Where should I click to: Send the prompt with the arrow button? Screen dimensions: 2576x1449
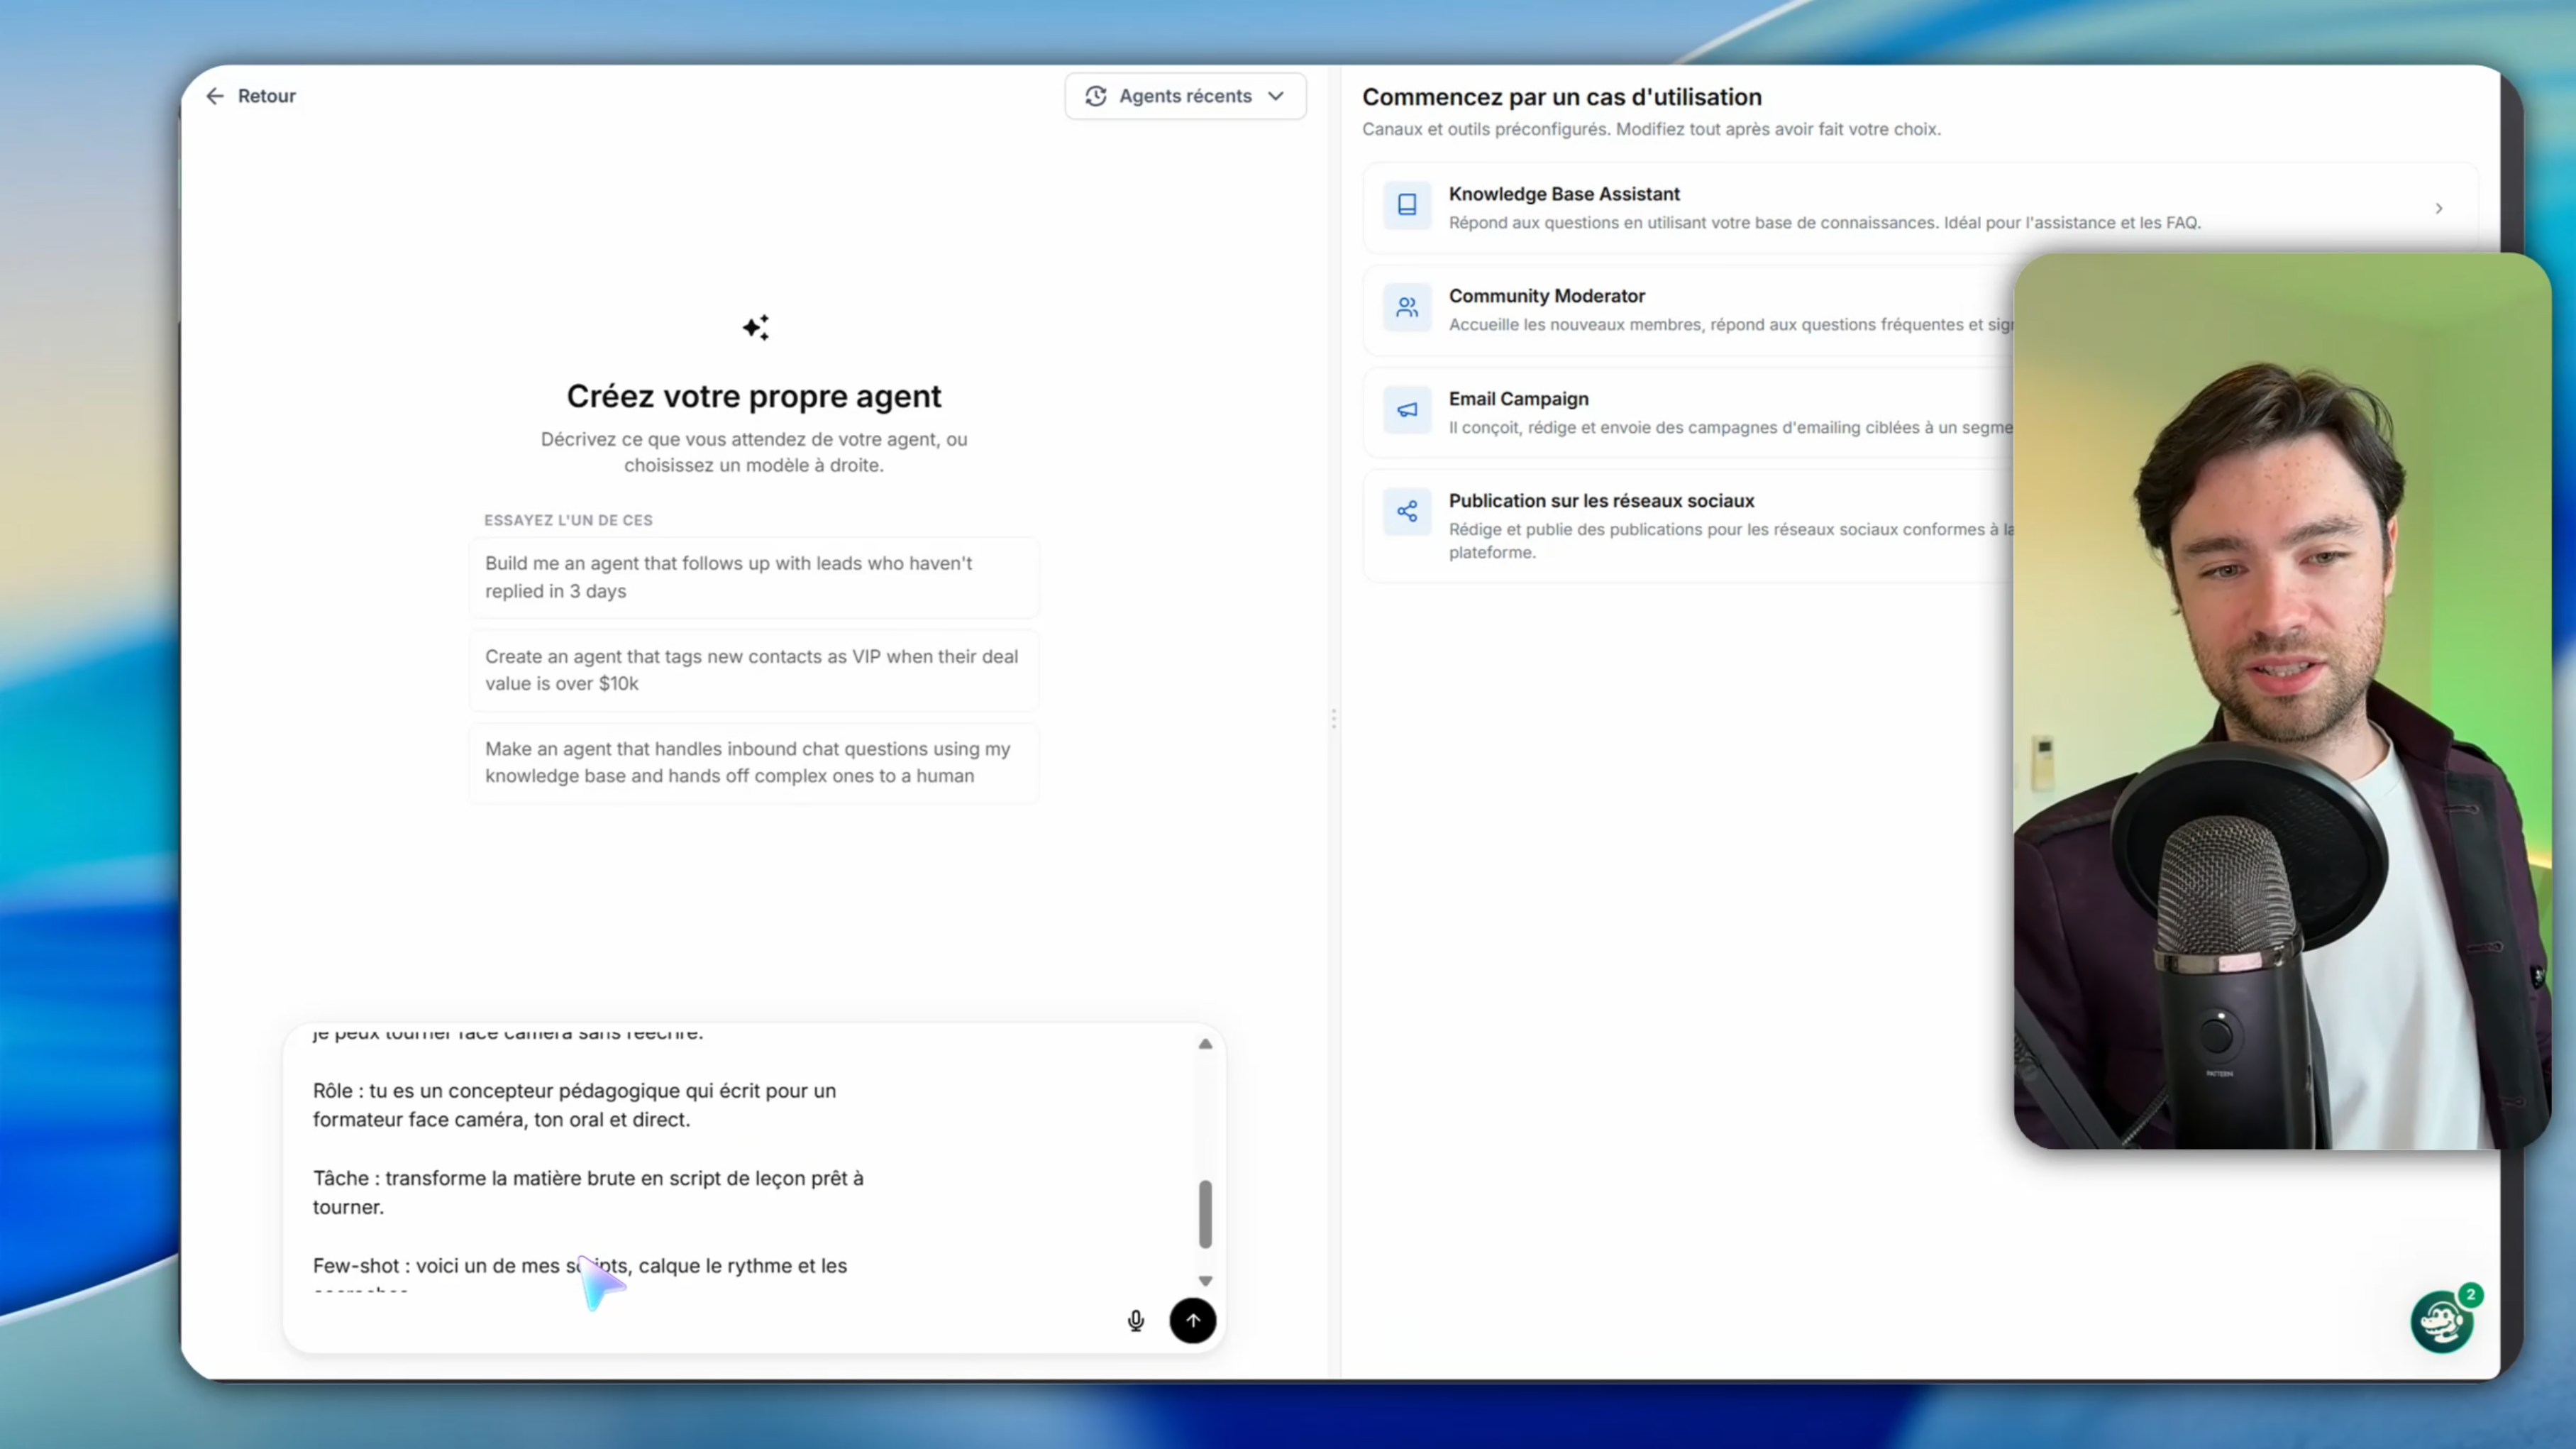point(1193,1320)
